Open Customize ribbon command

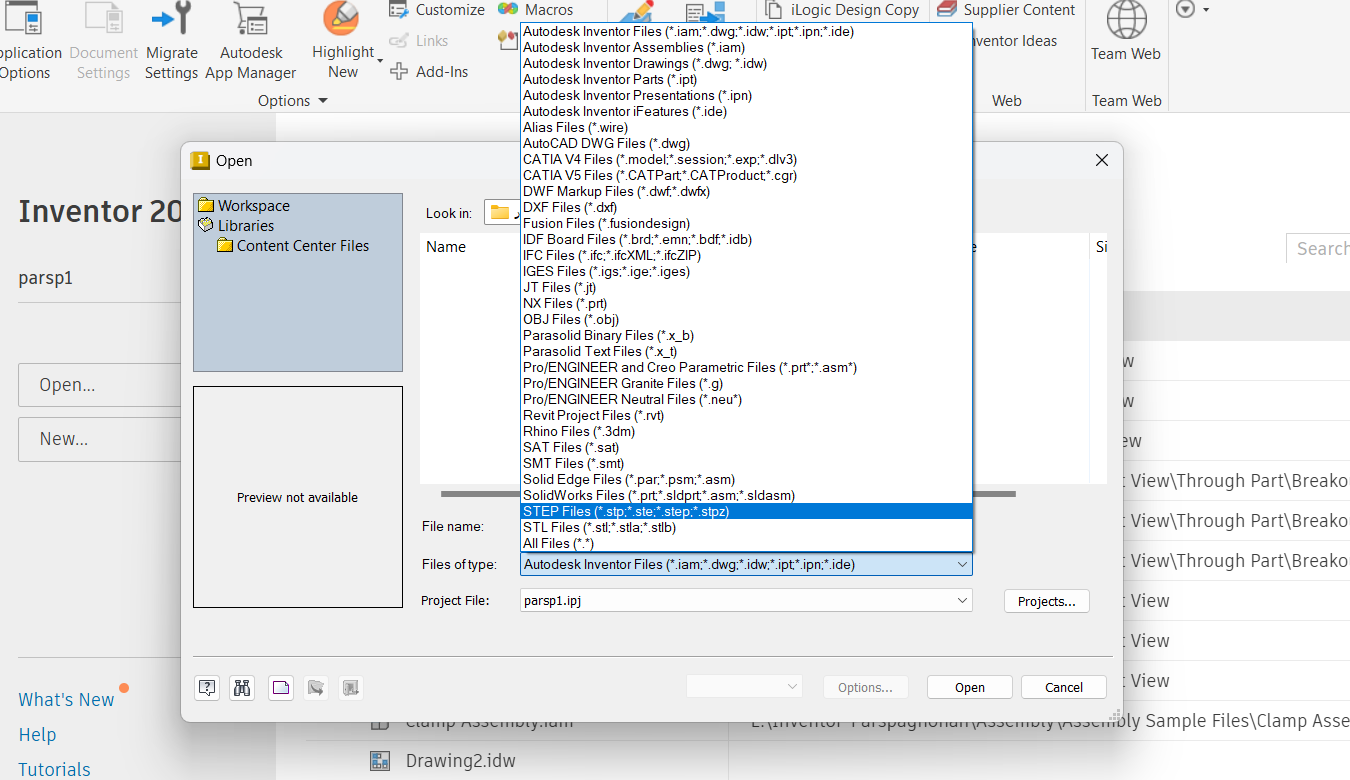[x=437, y=10]
